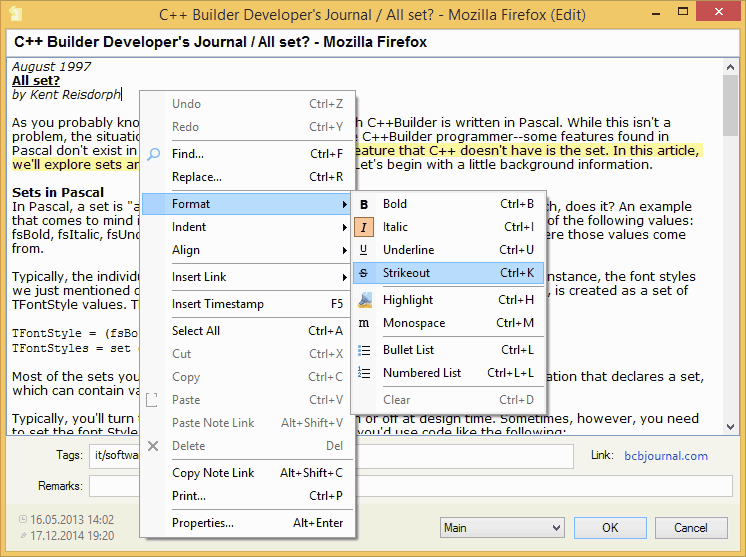
Task: Apply Underline formatting from submenu
Action: (449, 250)
